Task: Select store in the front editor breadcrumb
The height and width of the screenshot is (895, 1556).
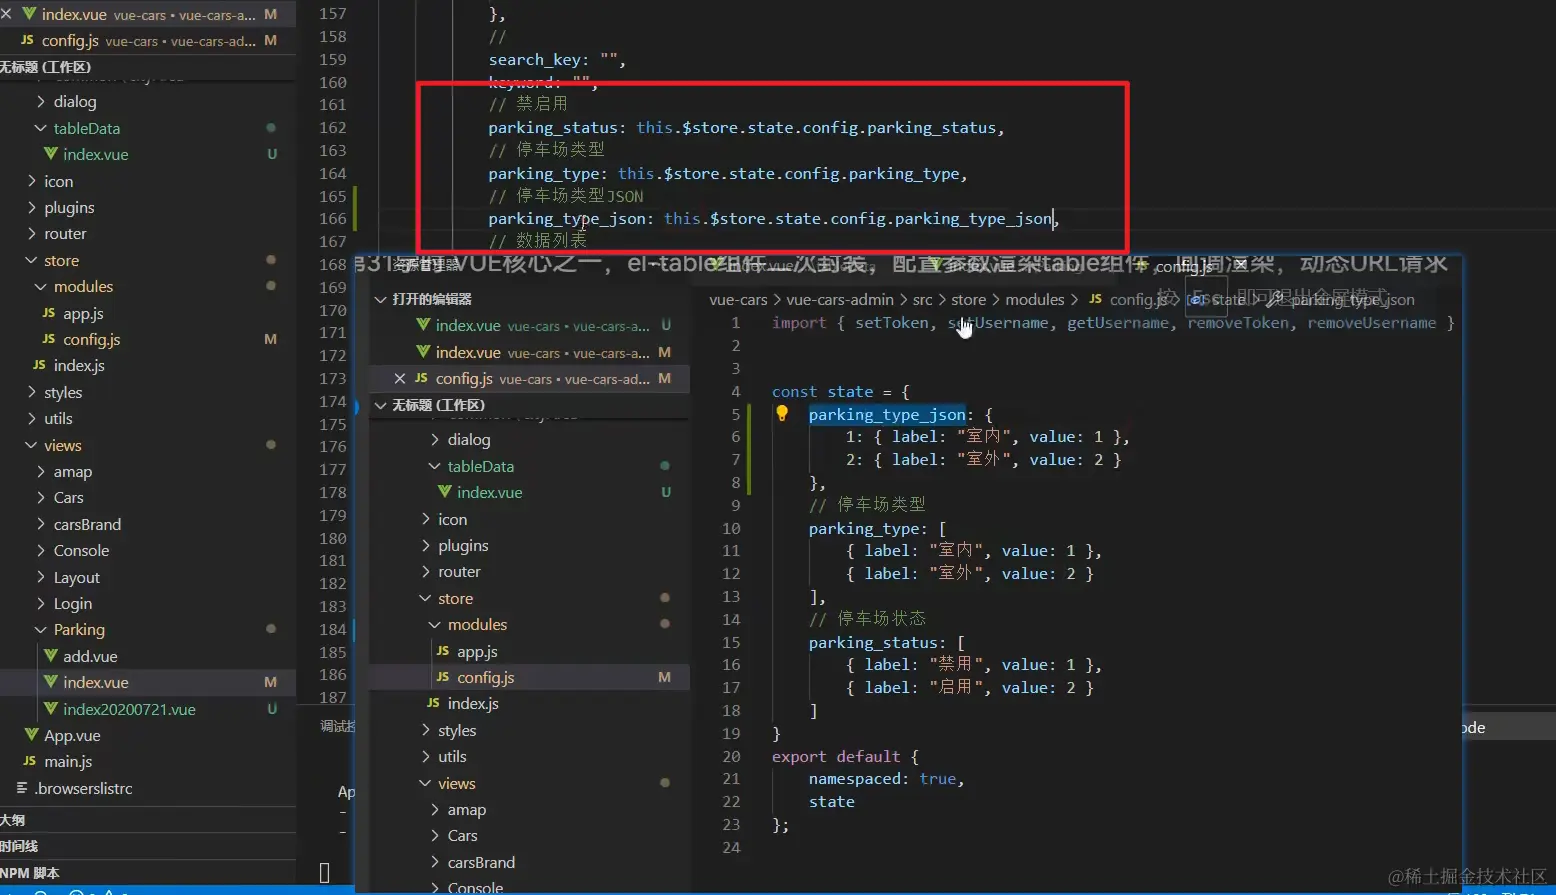Action: click(968, 299)
